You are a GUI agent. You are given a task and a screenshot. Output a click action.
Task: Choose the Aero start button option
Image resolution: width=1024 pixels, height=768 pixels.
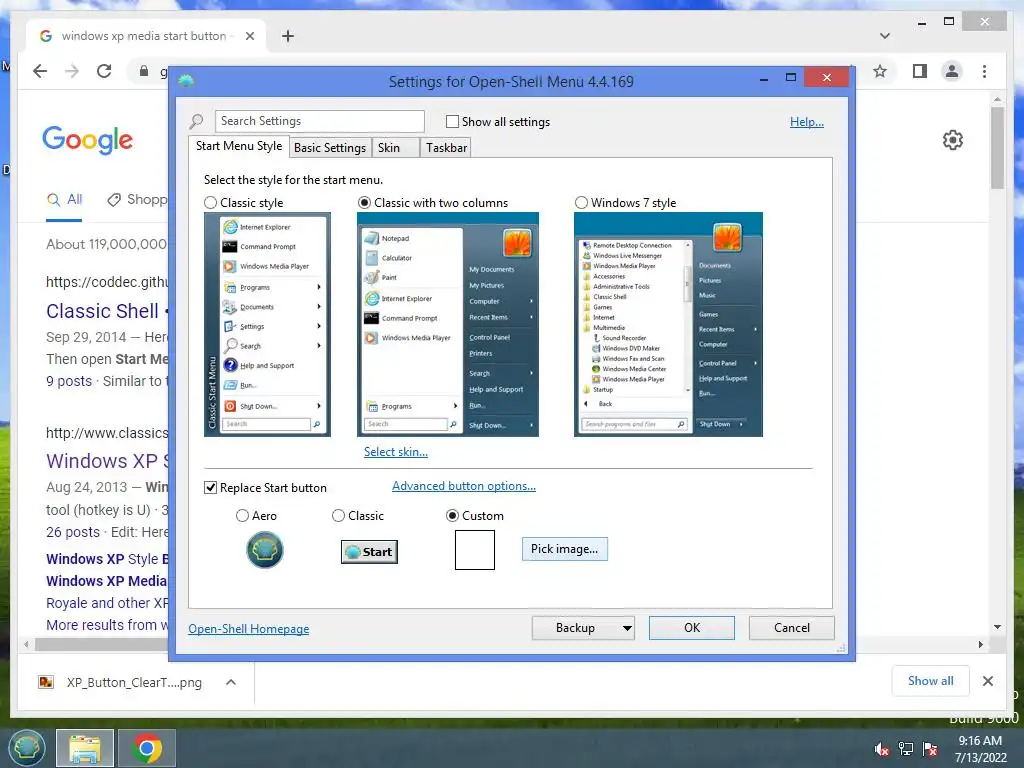(x=242, y=516)
